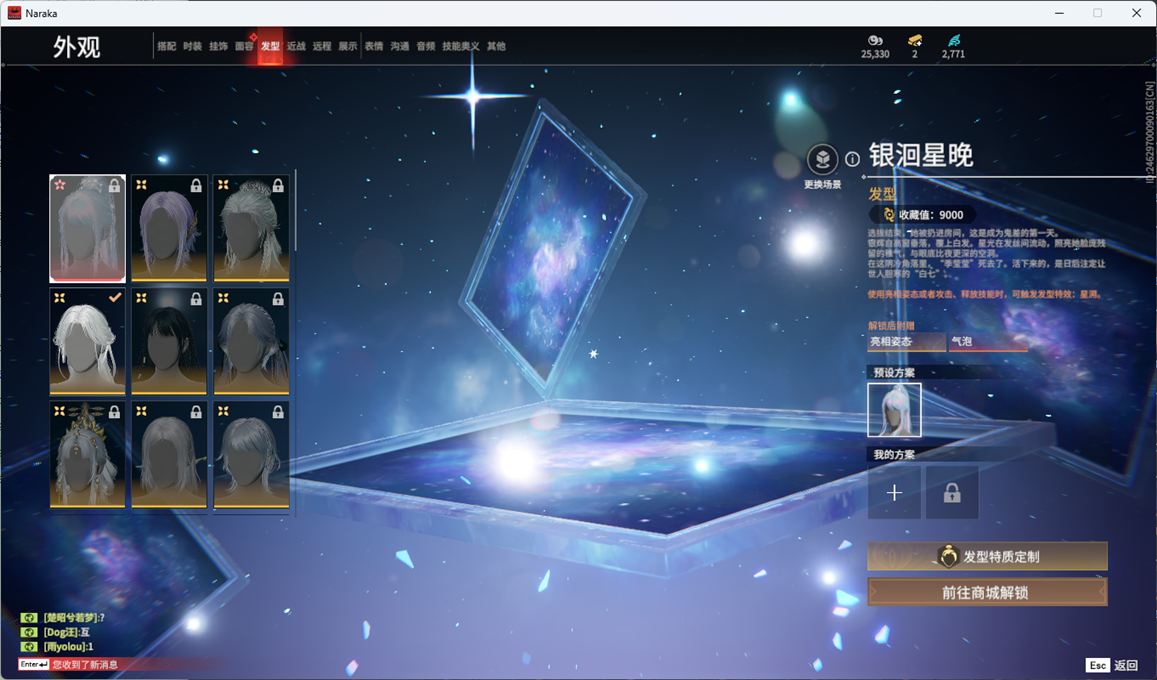Click the chat message from 雨yolou
Viewport: 1157px width, 680px height.
(68, 647)
